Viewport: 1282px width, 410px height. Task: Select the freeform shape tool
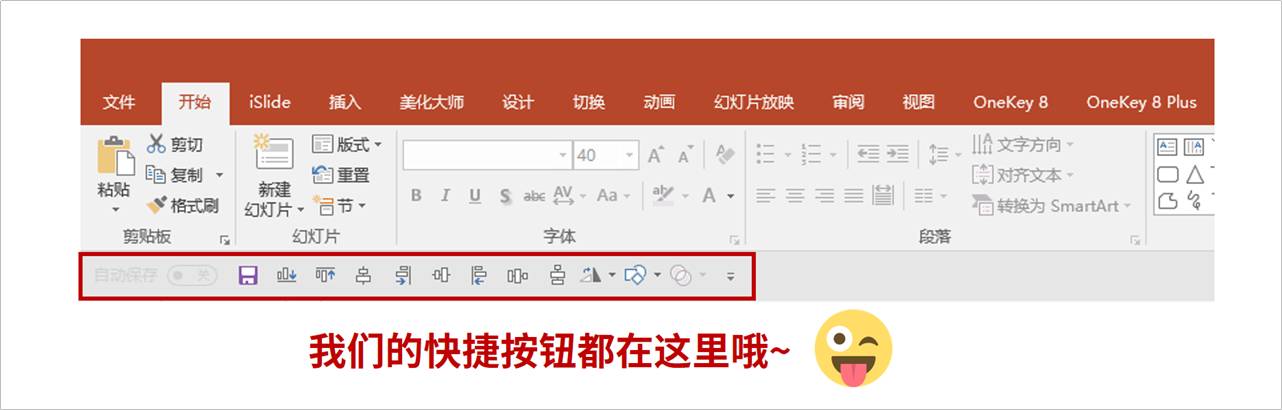pos(1167,201)
